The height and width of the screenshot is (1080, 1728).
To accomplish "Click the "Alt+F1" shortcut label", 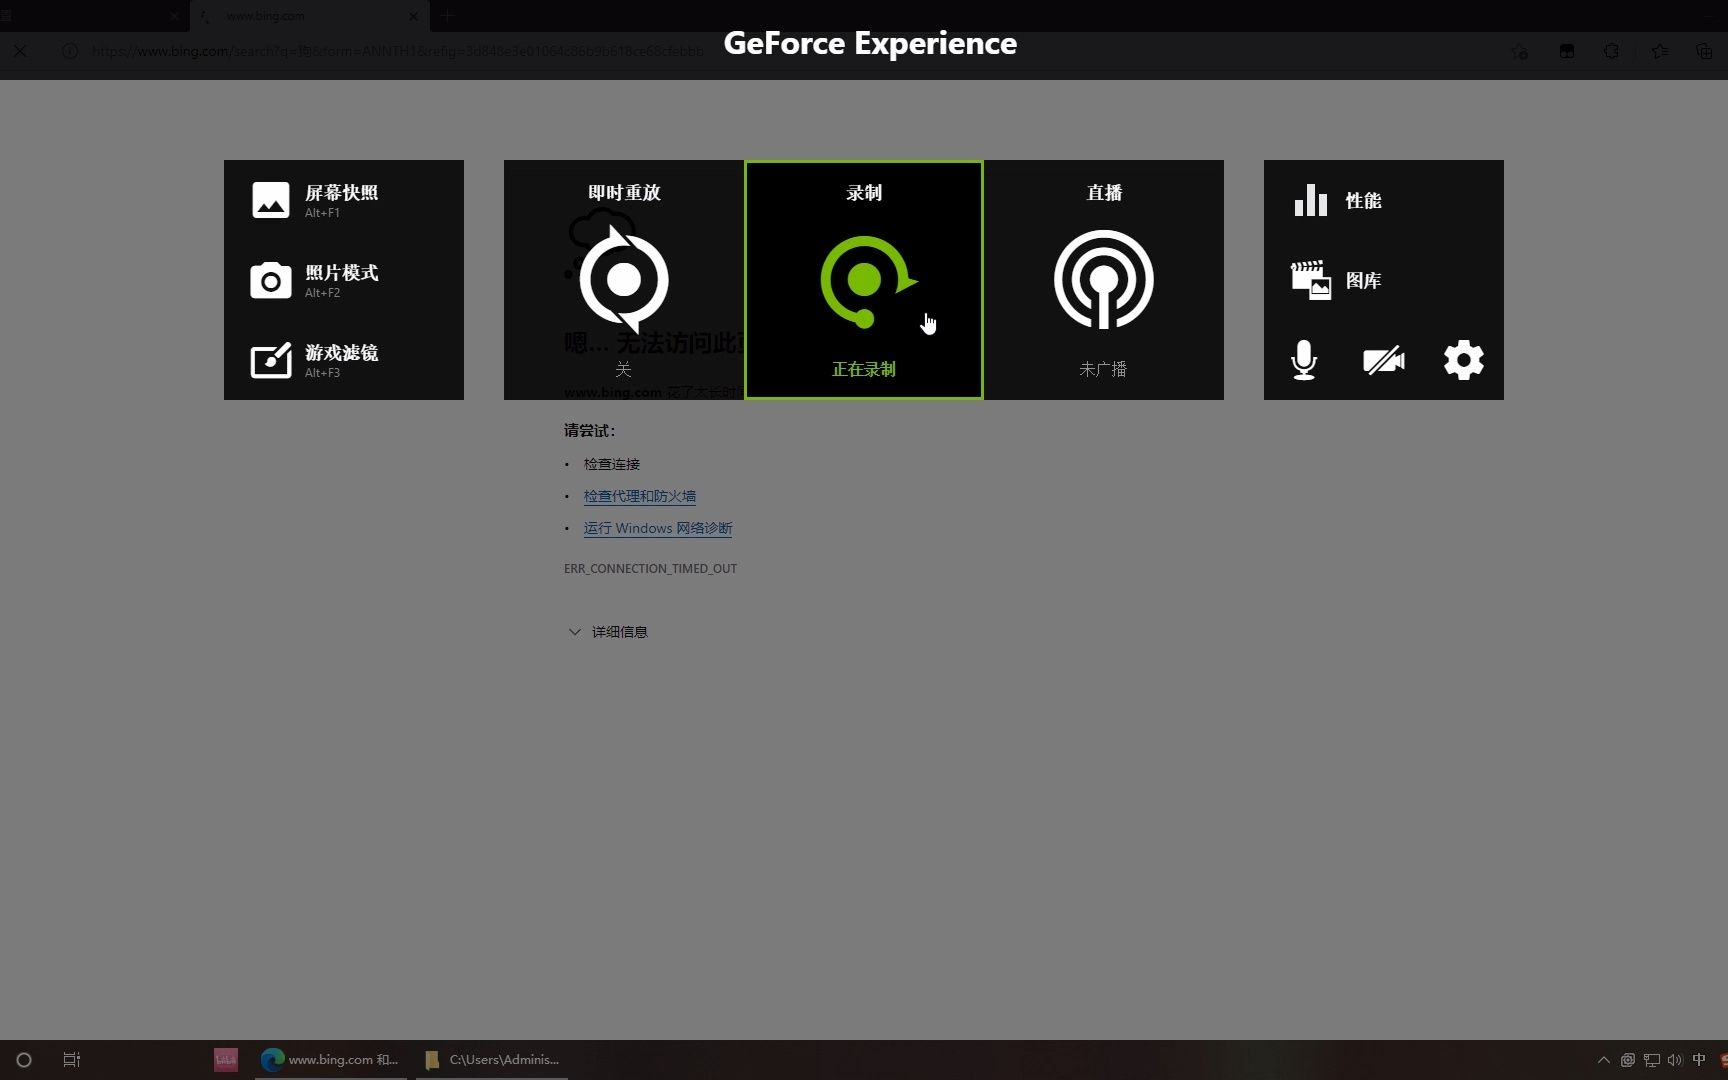I will pos(322,213).
